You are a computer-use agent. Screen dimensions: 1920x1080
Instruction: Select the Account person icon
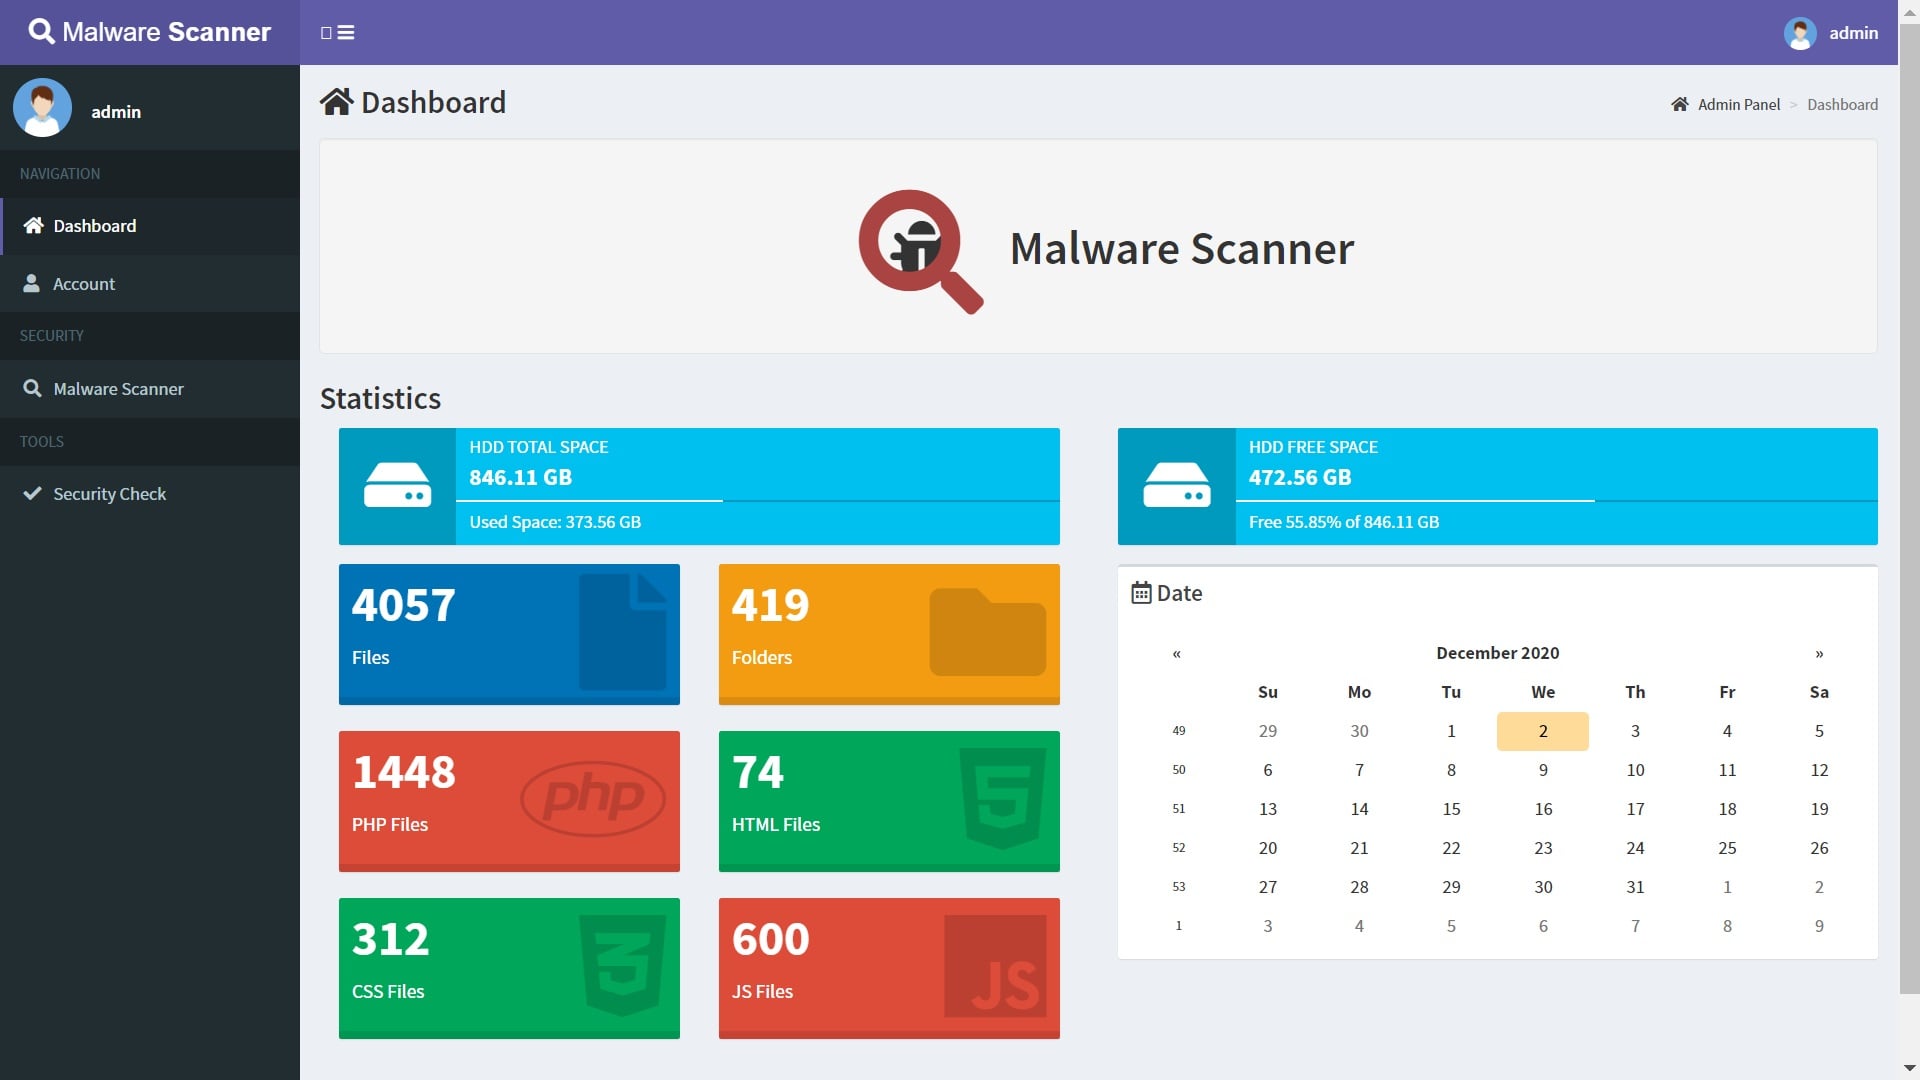click(34, 283)
